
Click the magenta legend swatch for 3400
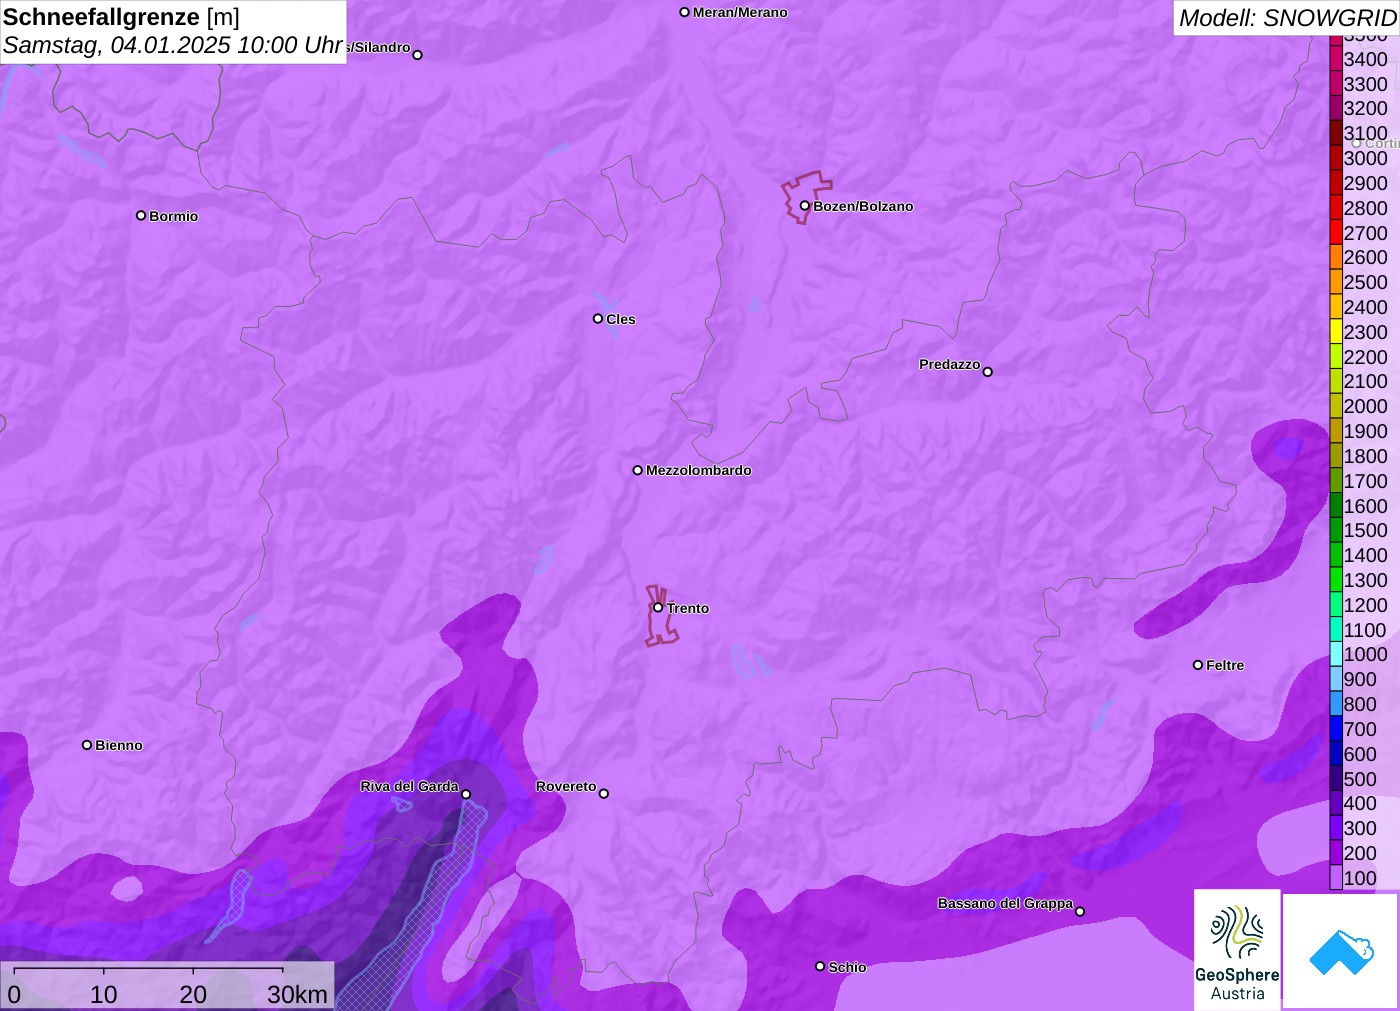(x=1336, y=59)
